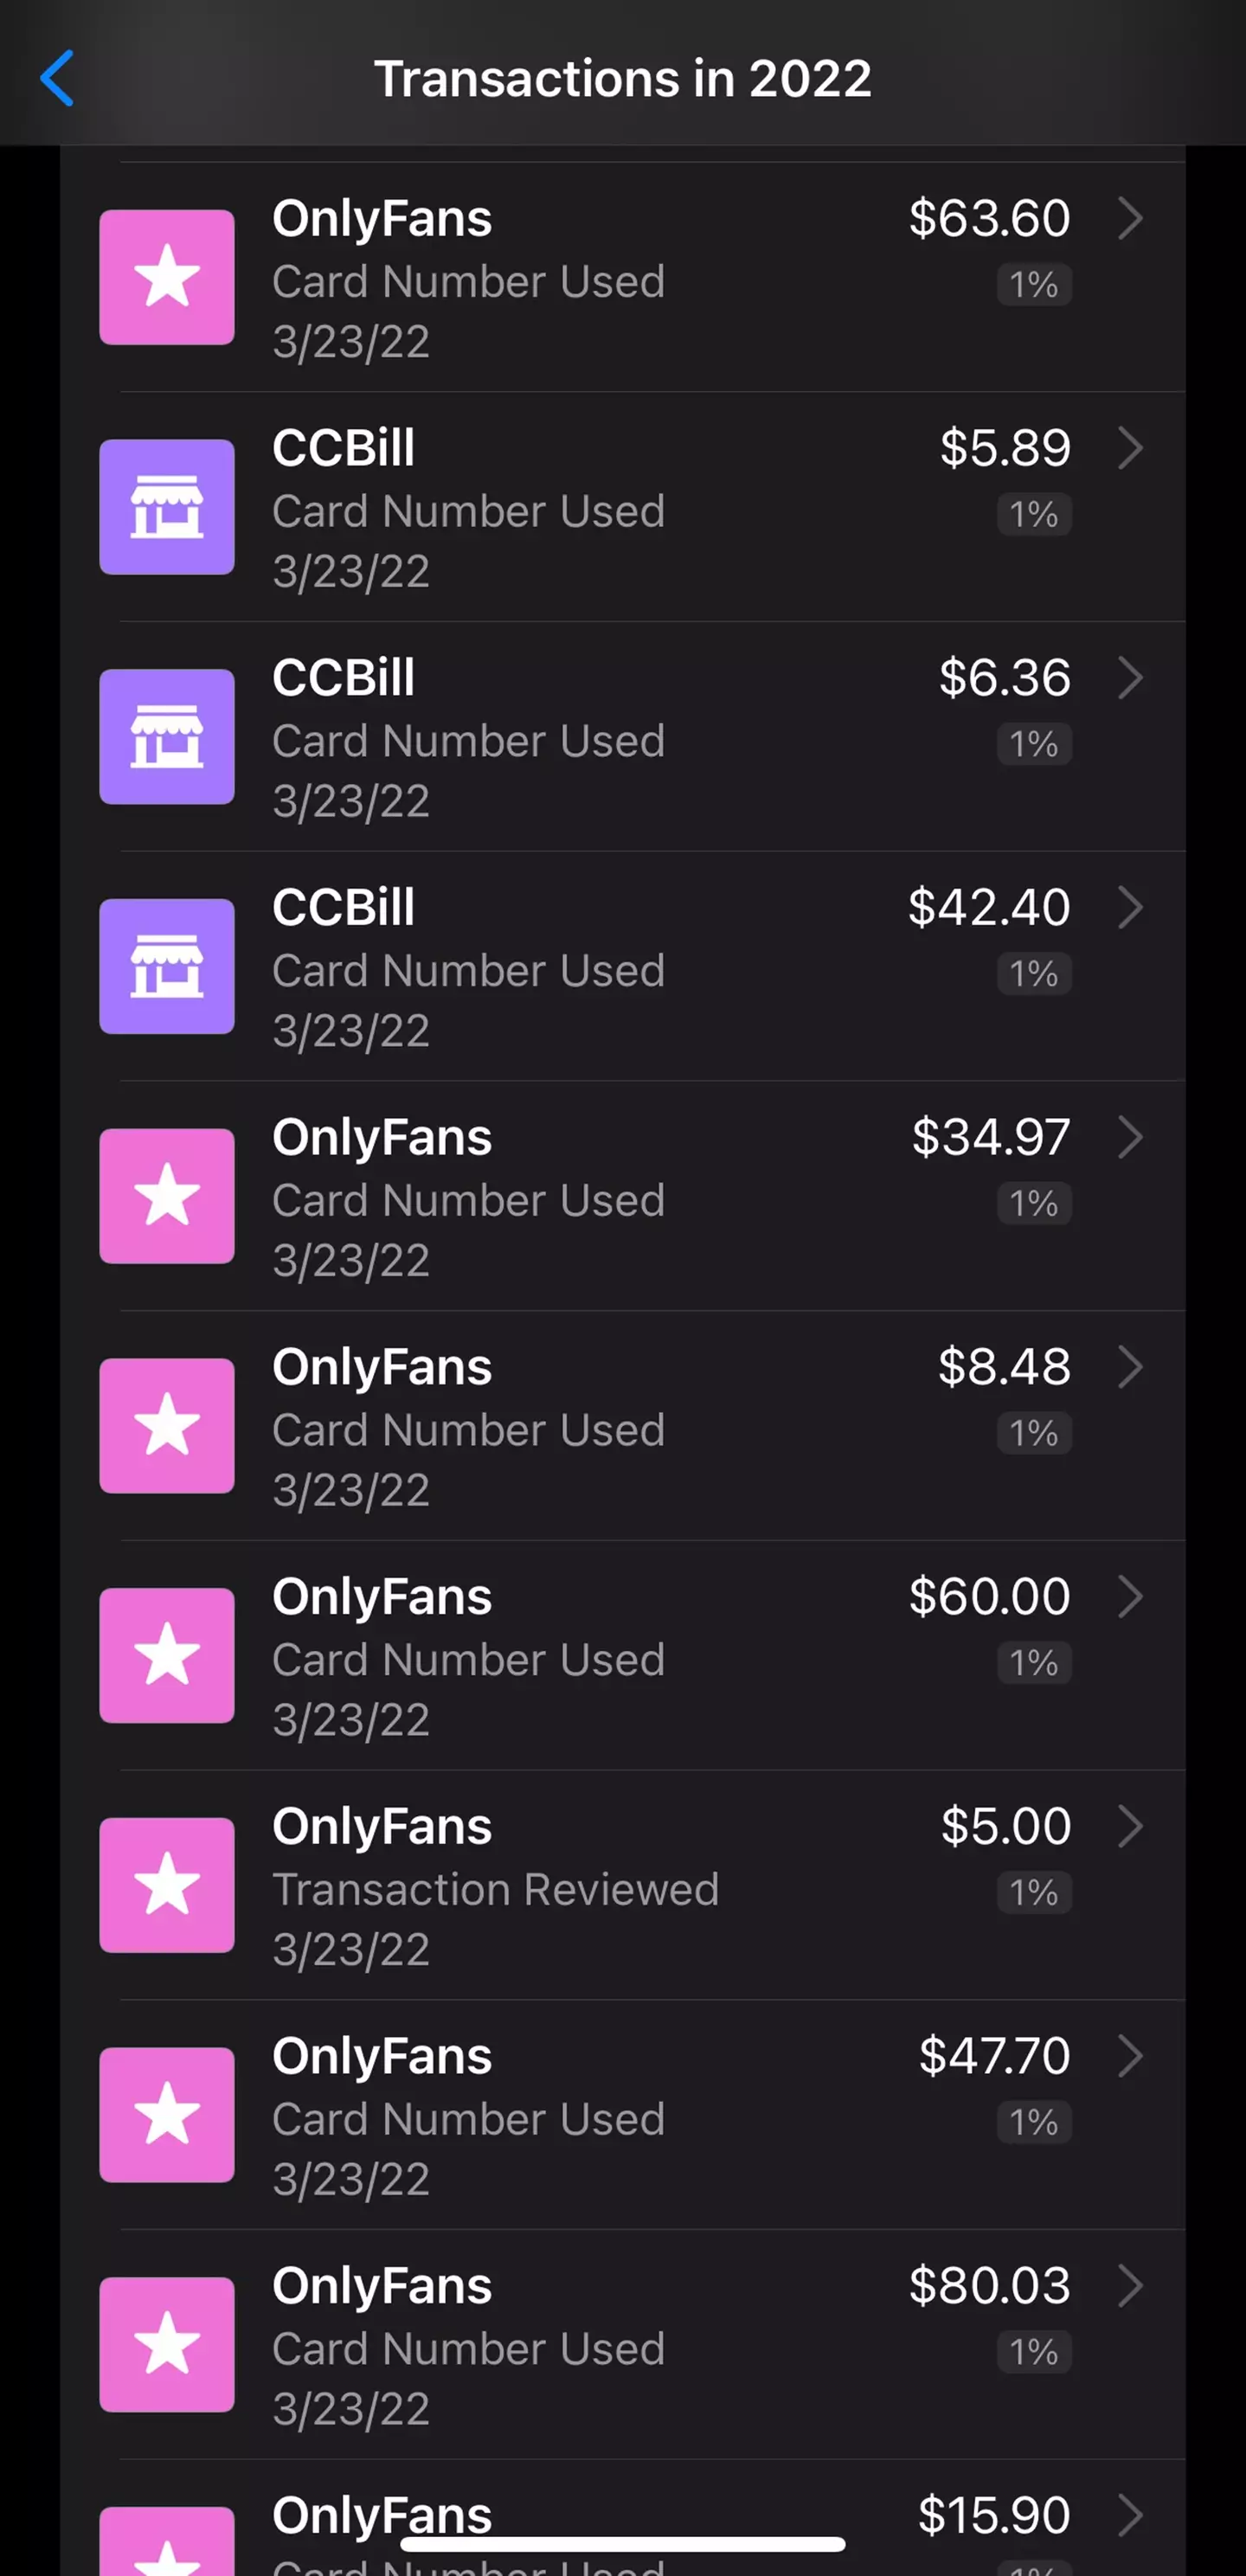Tap the 1% cashback badge under $60.00
The height and width of the screenshot is (2576, 1246).
point(1034,1663)
